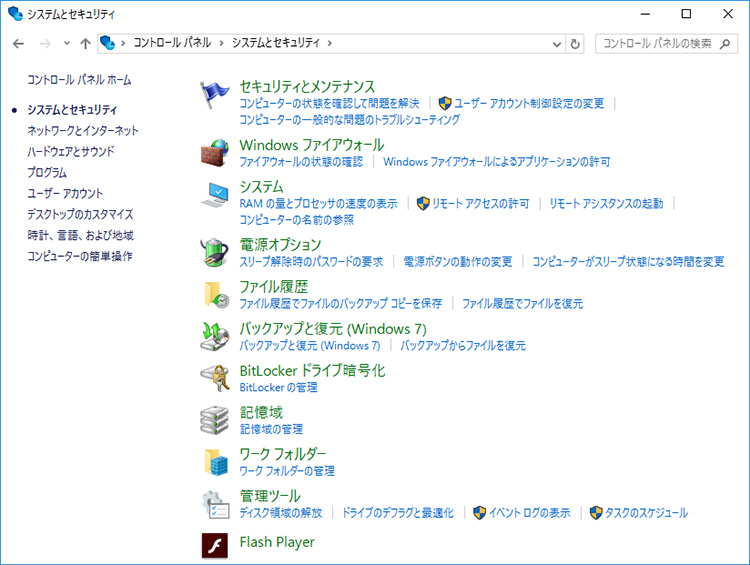This screenshot has width=750, height=565.
Task: Click the 電源オプション battery icon
Action: coord(216,253)
